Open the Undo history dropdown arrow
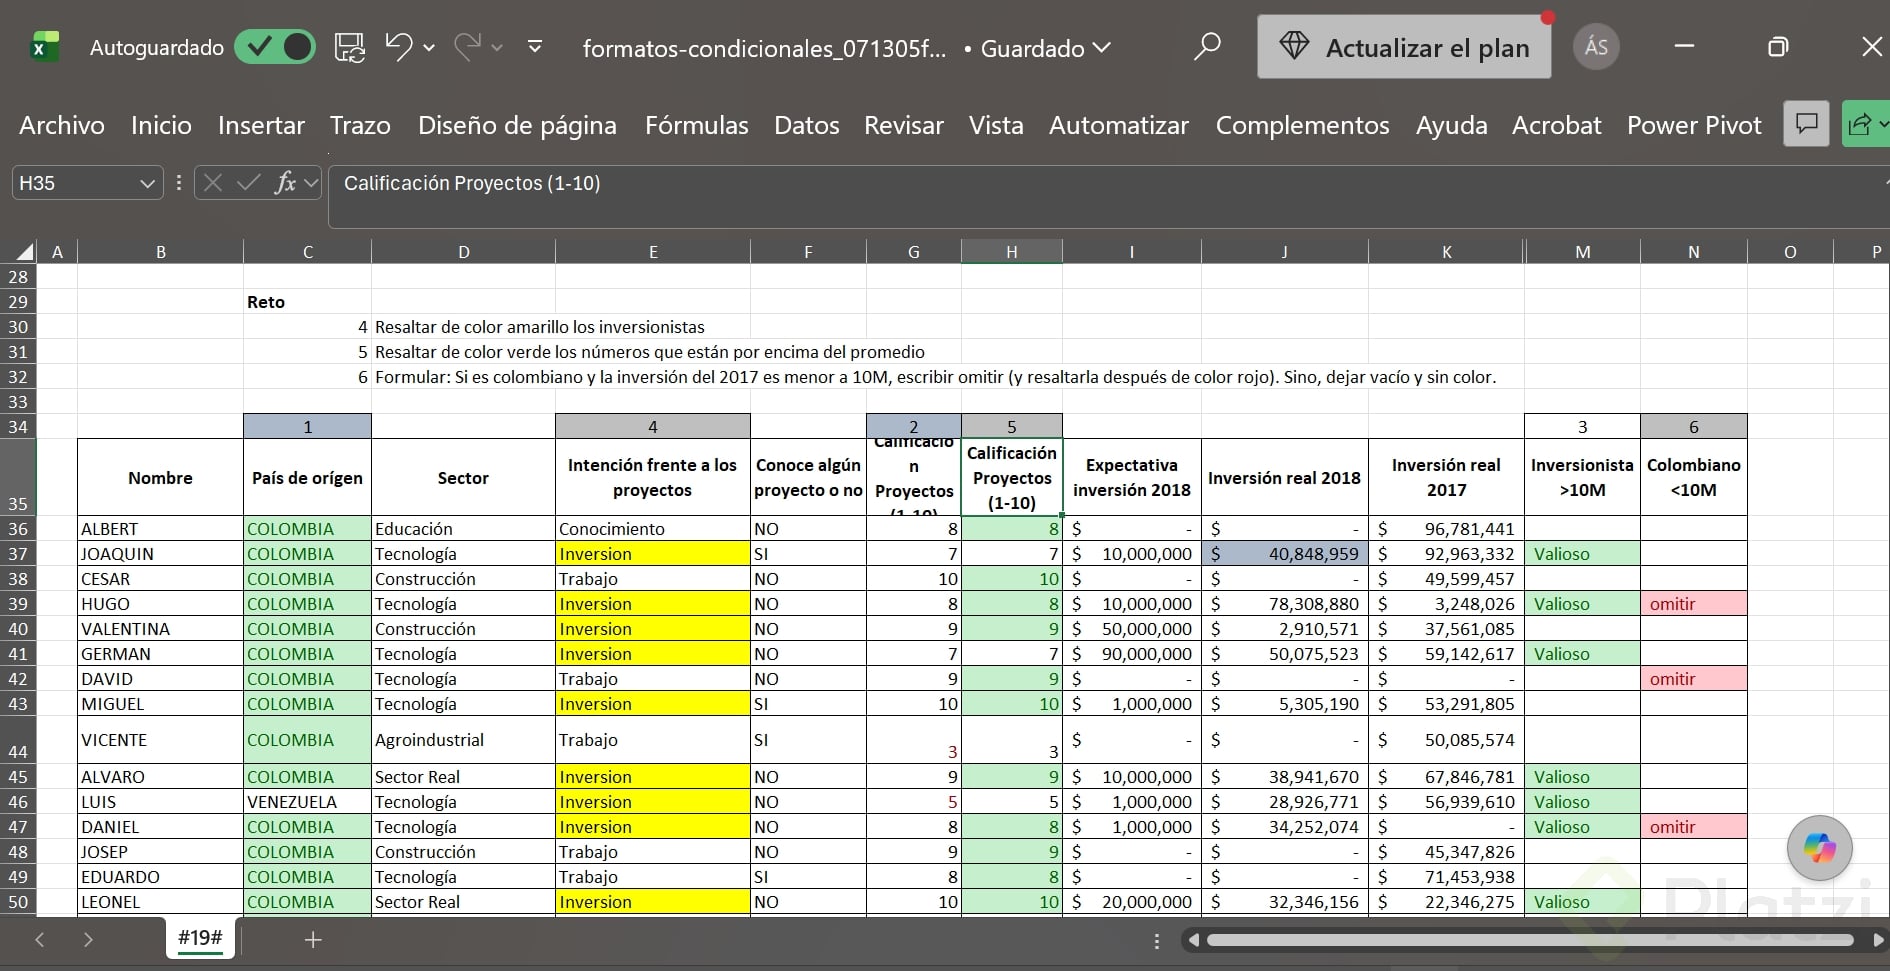 coord(429,47)
